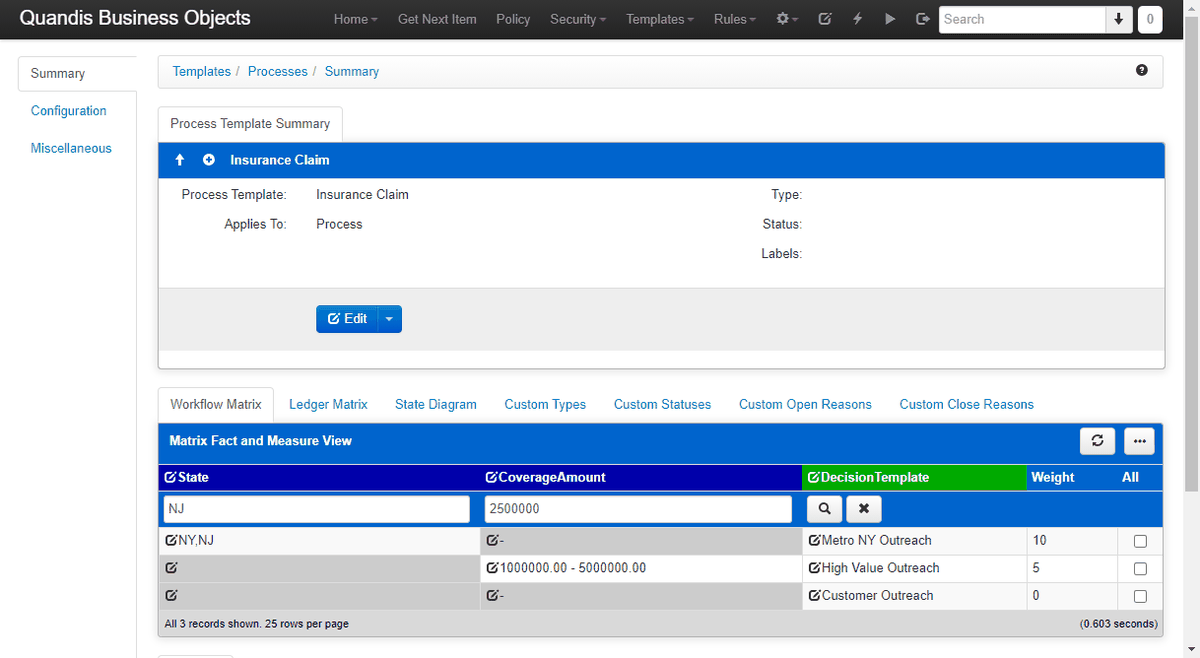Select the Workflow Matrix tab
Image resolution: width=1200 pixels, height=658 pixels.
pyautogui.click(x=216, y=404)
